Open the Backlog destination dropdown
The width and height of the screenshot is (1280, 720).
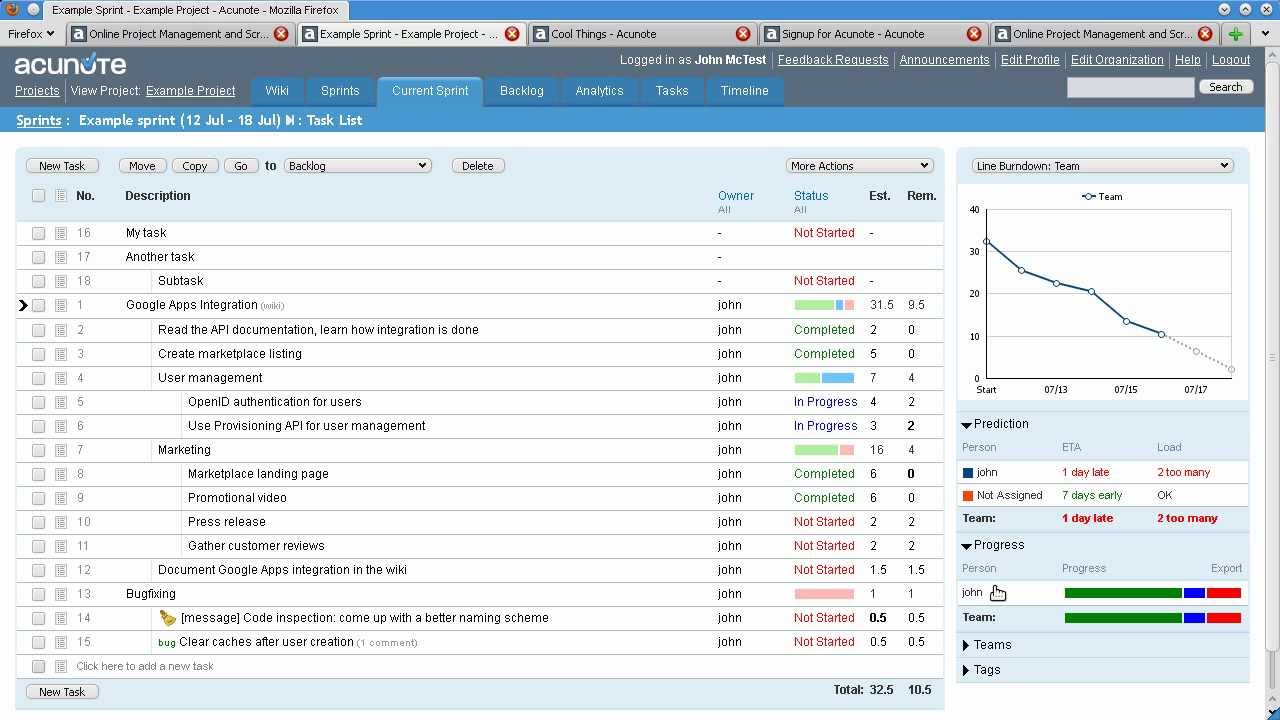[x=357, y=166]
